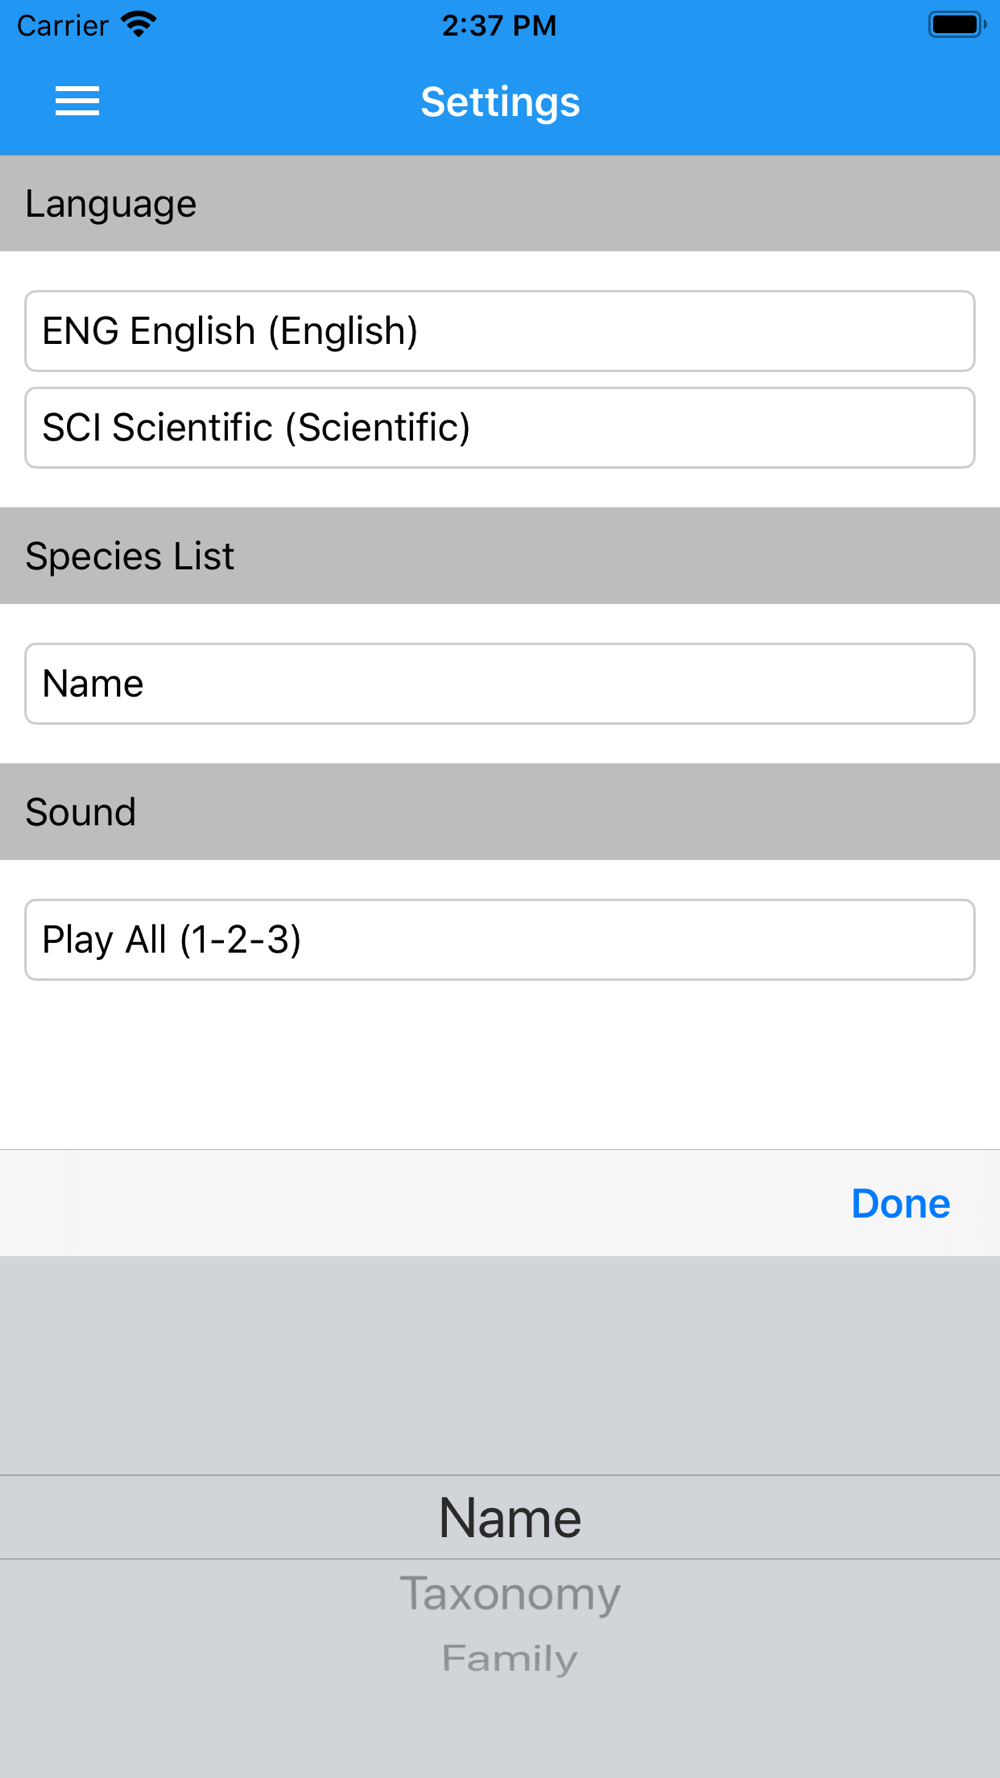Image resolution: width=1000 pixels, height=1778 pixels.
Task: Tap blank white area below Play All field
Action: point(500,1065)
